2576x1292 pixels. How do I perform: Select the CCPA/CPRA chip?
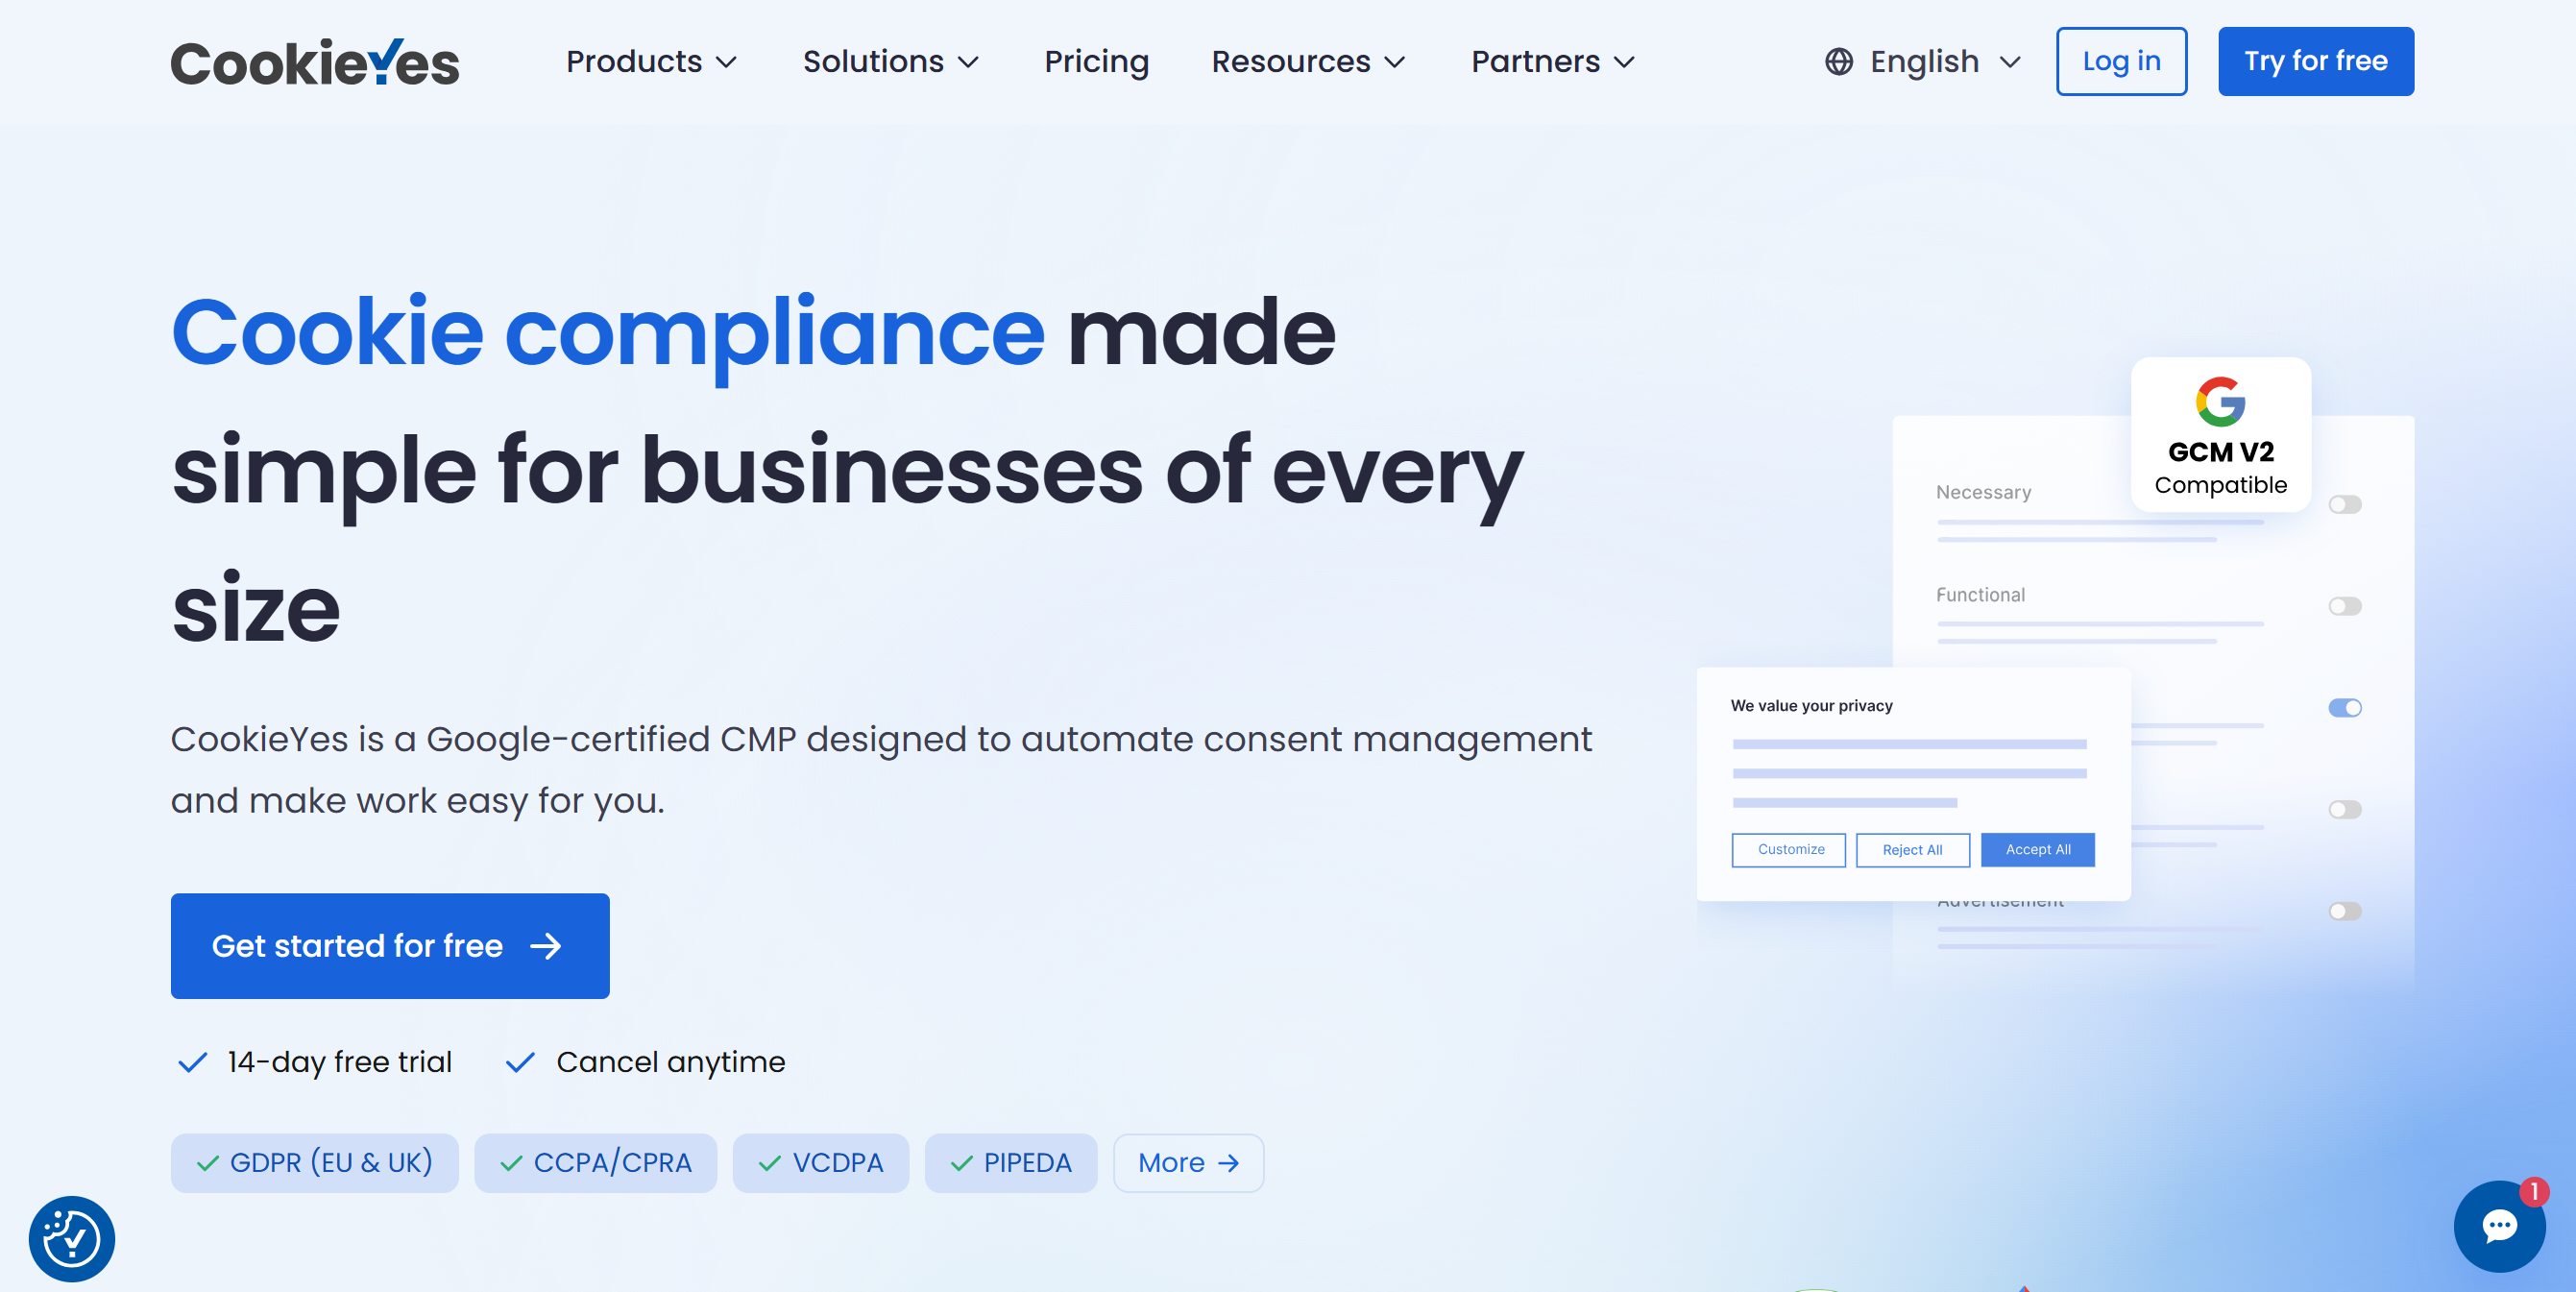tap(595, 1163)
